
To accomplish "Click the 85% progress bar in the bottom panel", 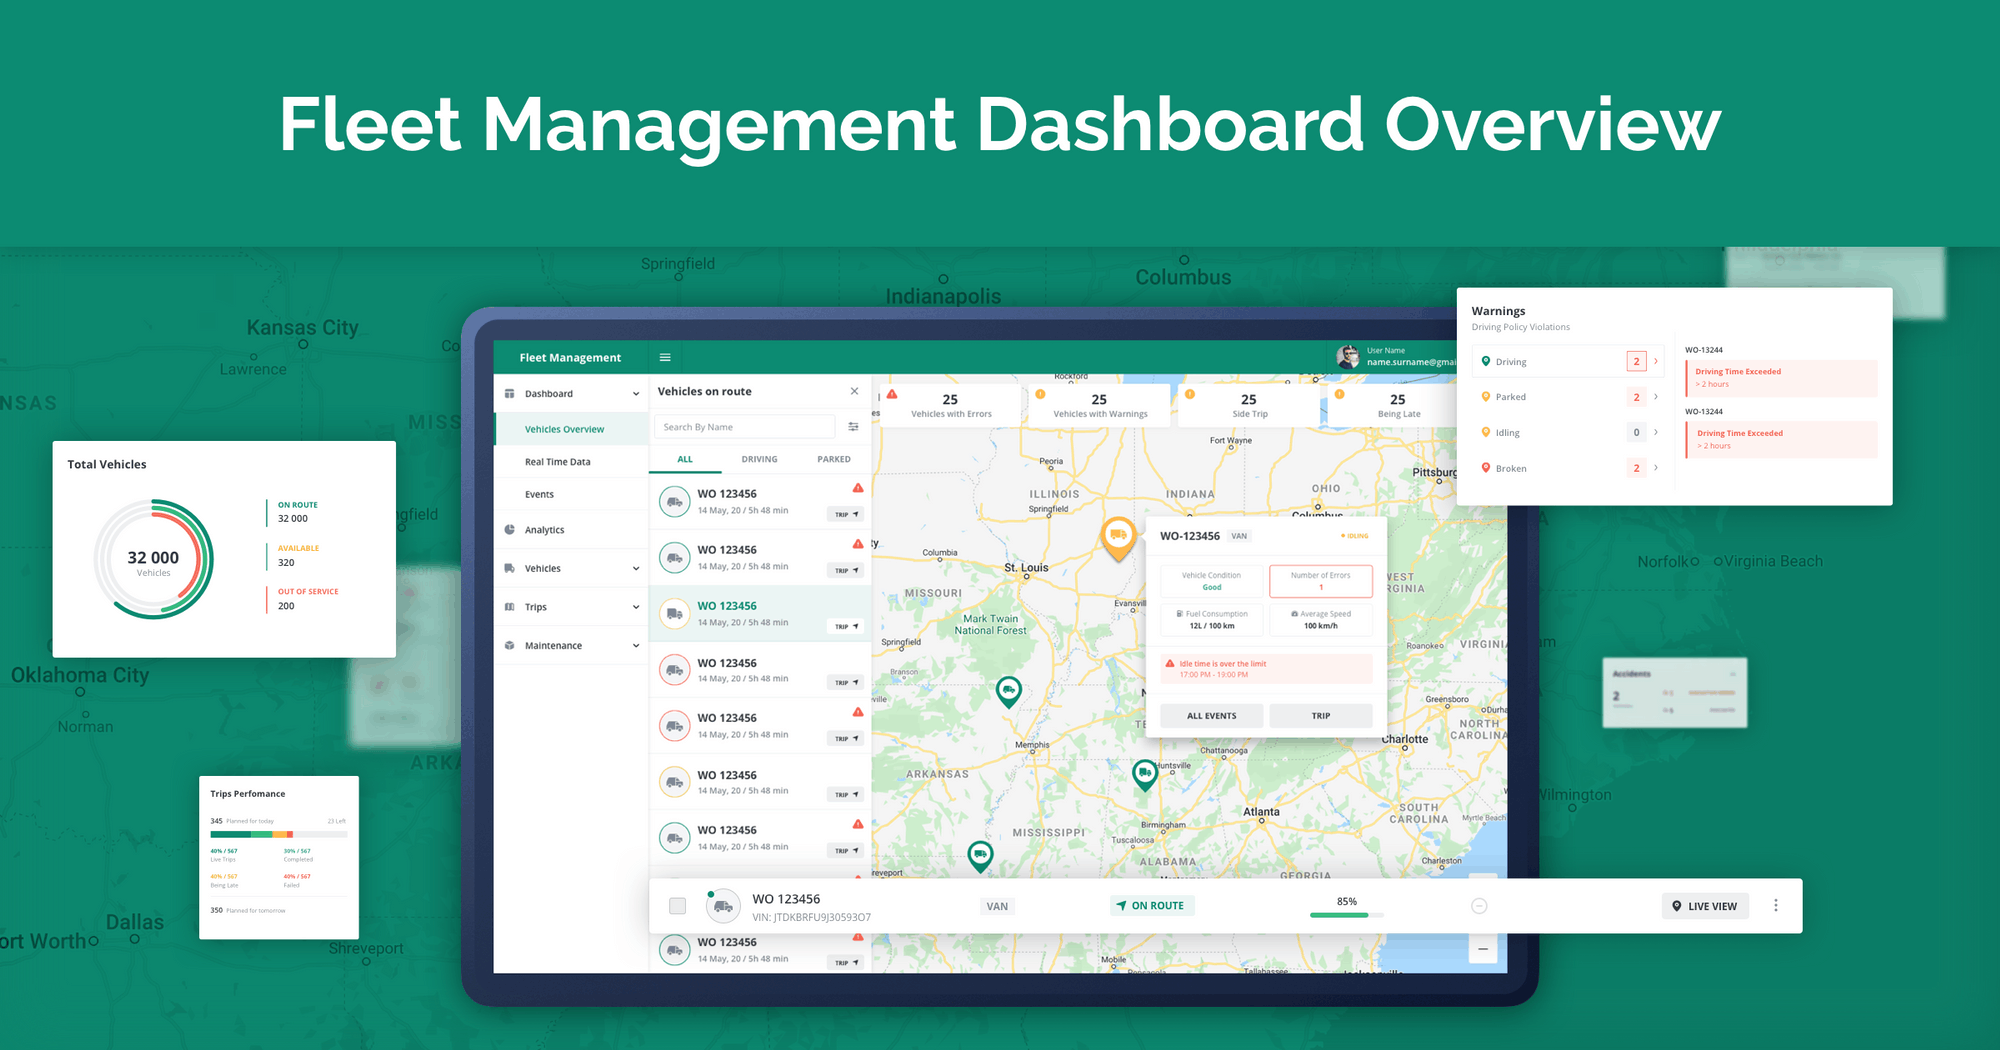I will tap(1345, 913).
